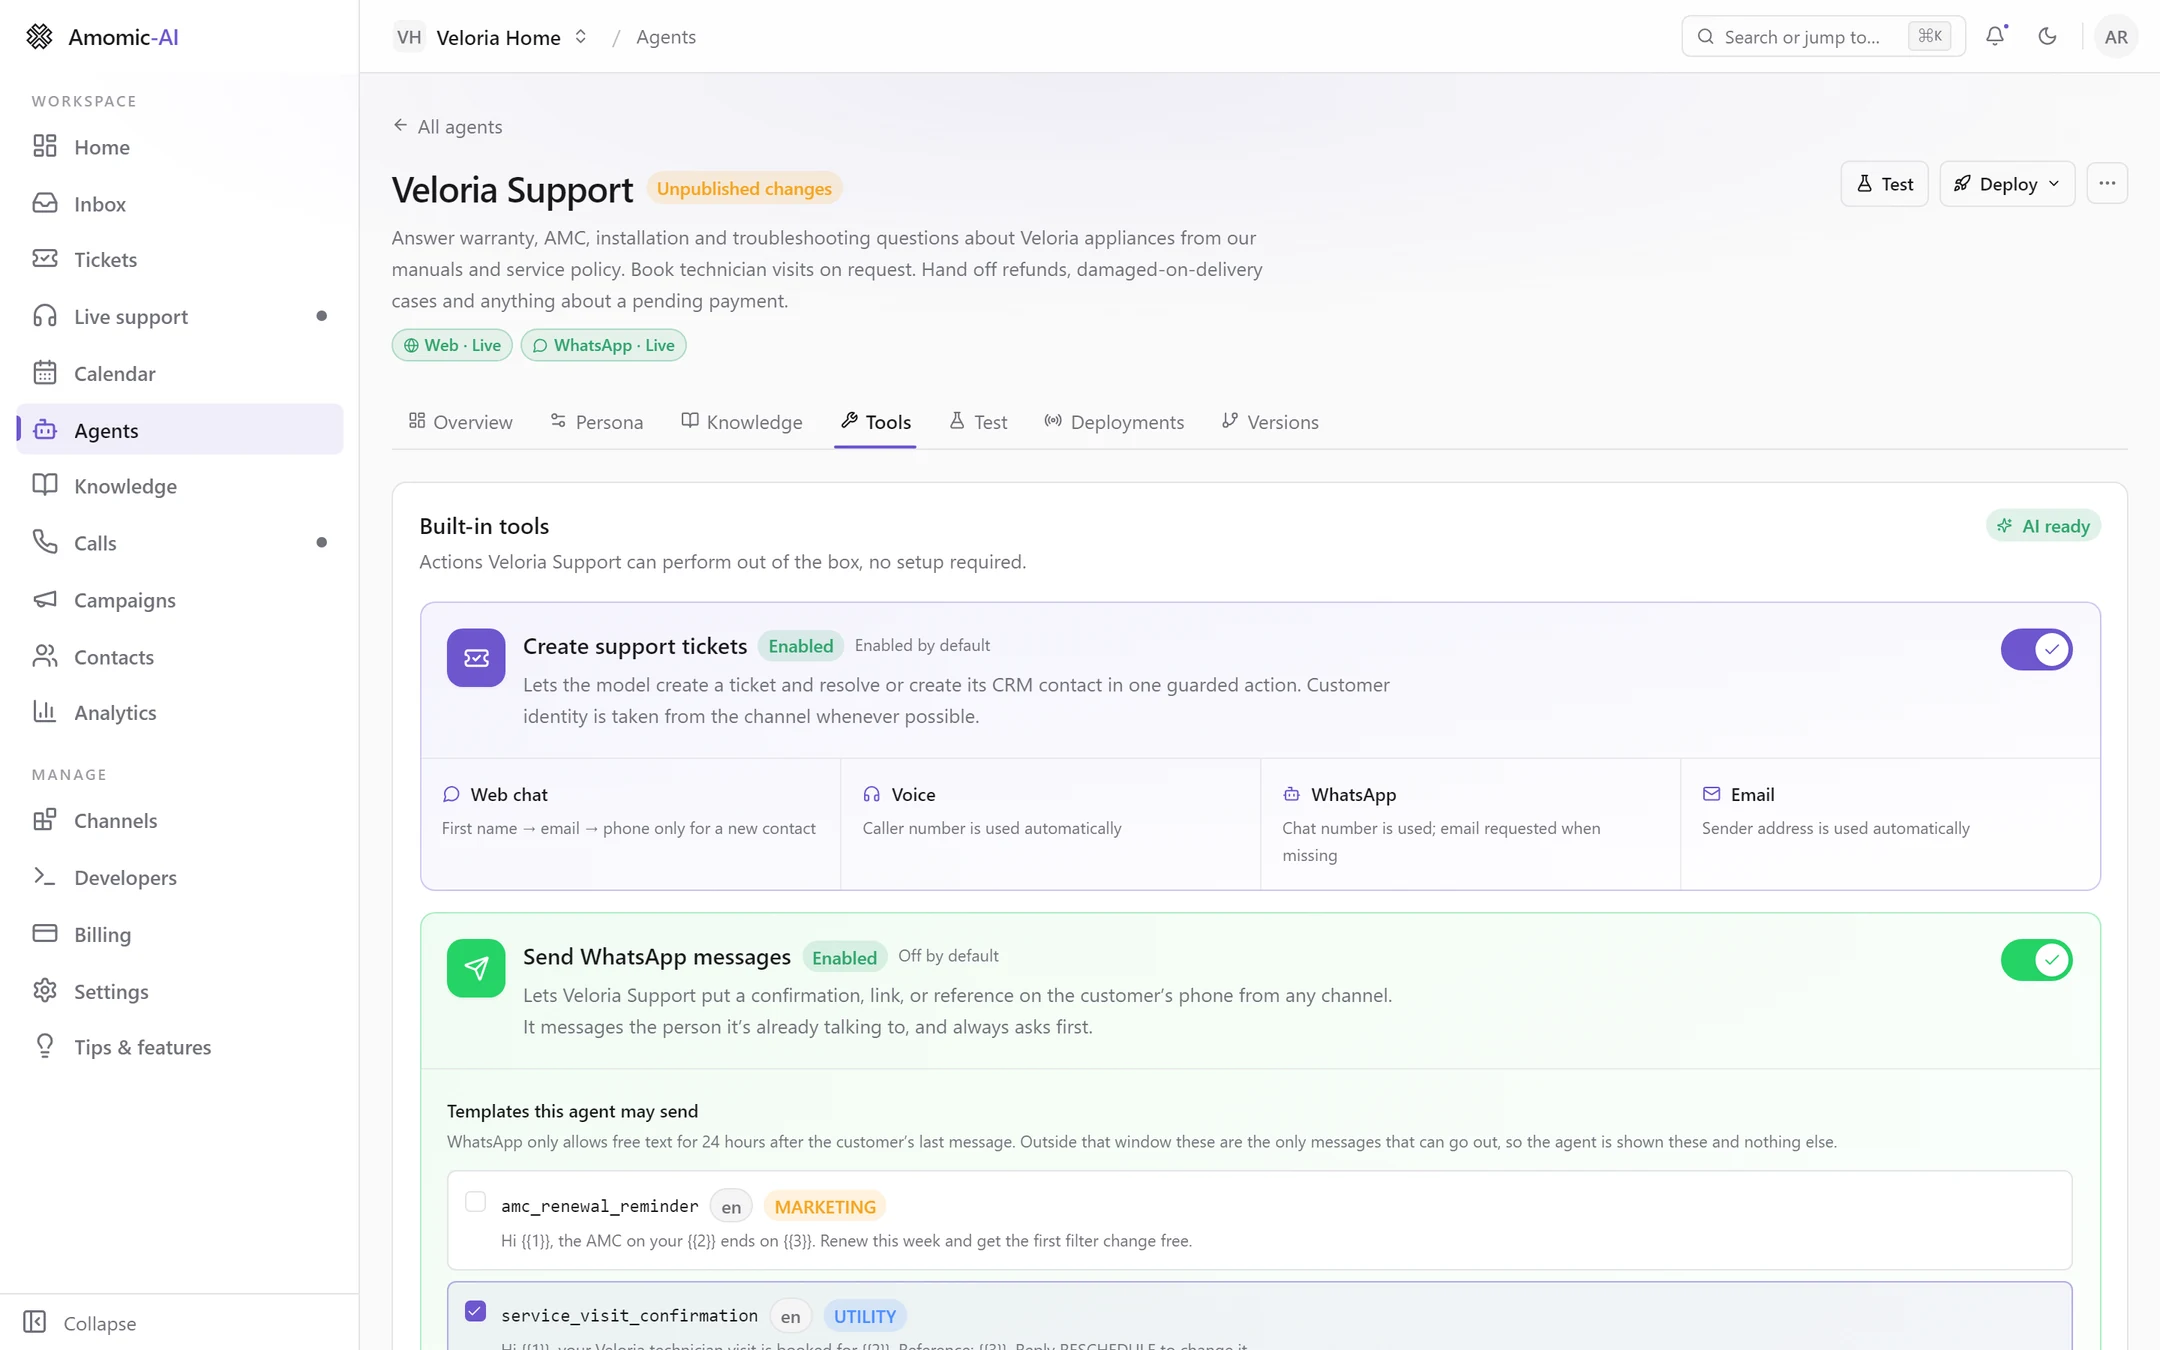This screenshot has width=2160, height=1350.
Task: Open the notifications bell
Action: pos(1996,37)
